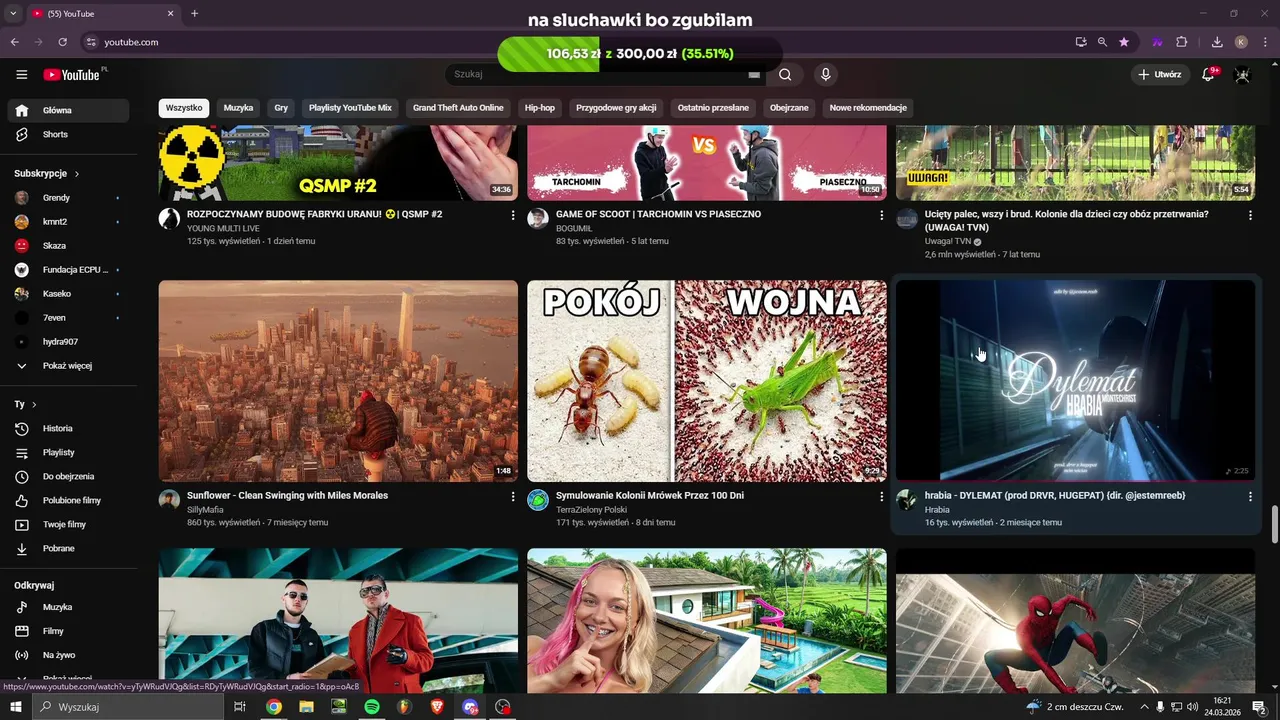Open the Dylemat Hrabia video thumbnail

coord(1075,381)
